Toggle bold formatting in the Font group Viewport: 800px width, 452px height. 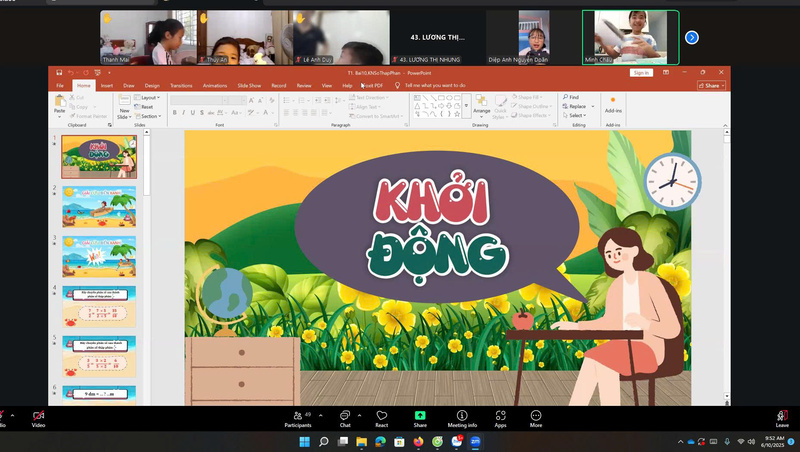[175, 113]
